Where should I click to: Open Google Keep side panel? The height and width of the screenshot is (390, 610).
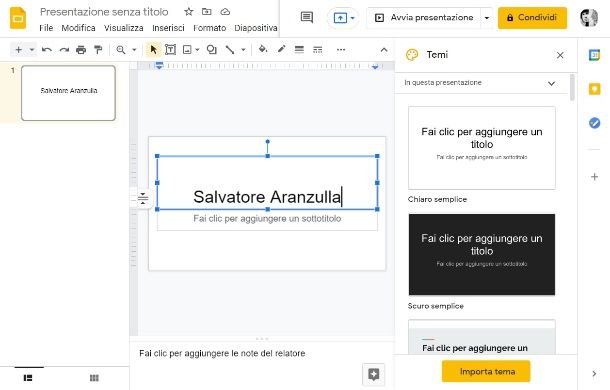click(x=594, y=89)
